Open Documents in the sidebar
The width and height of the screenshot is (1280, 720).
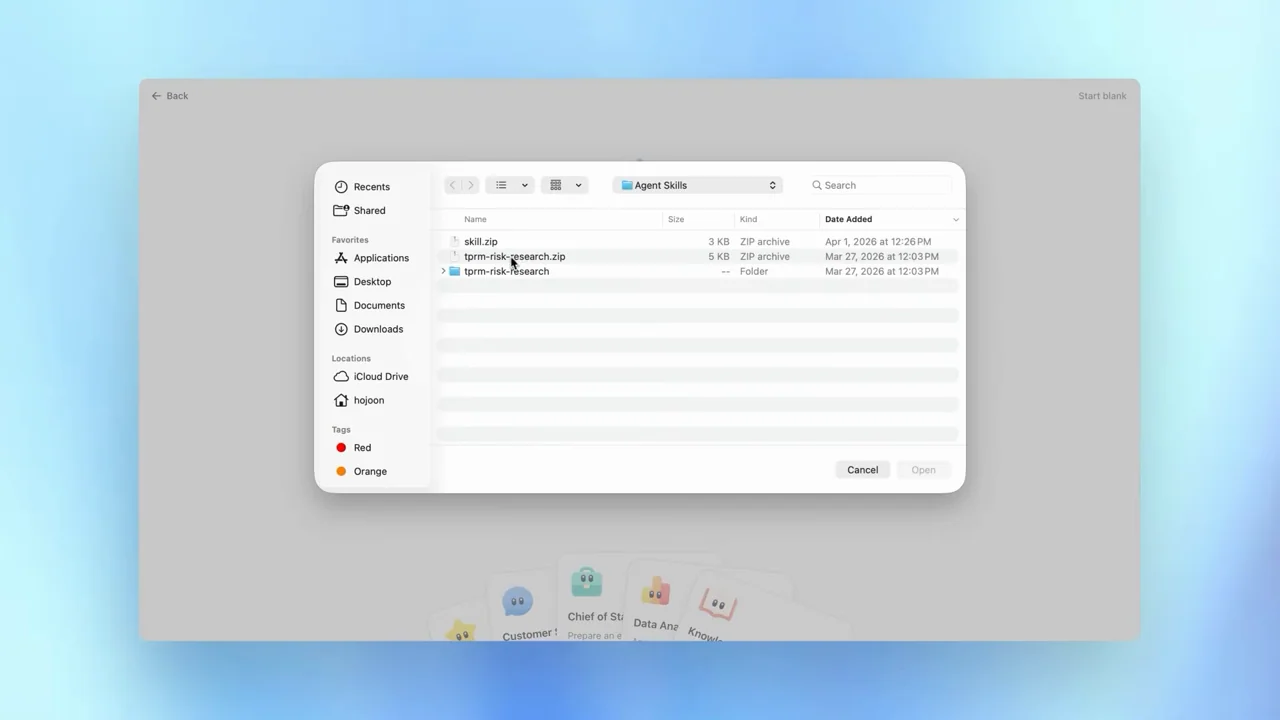pos(369,306)
